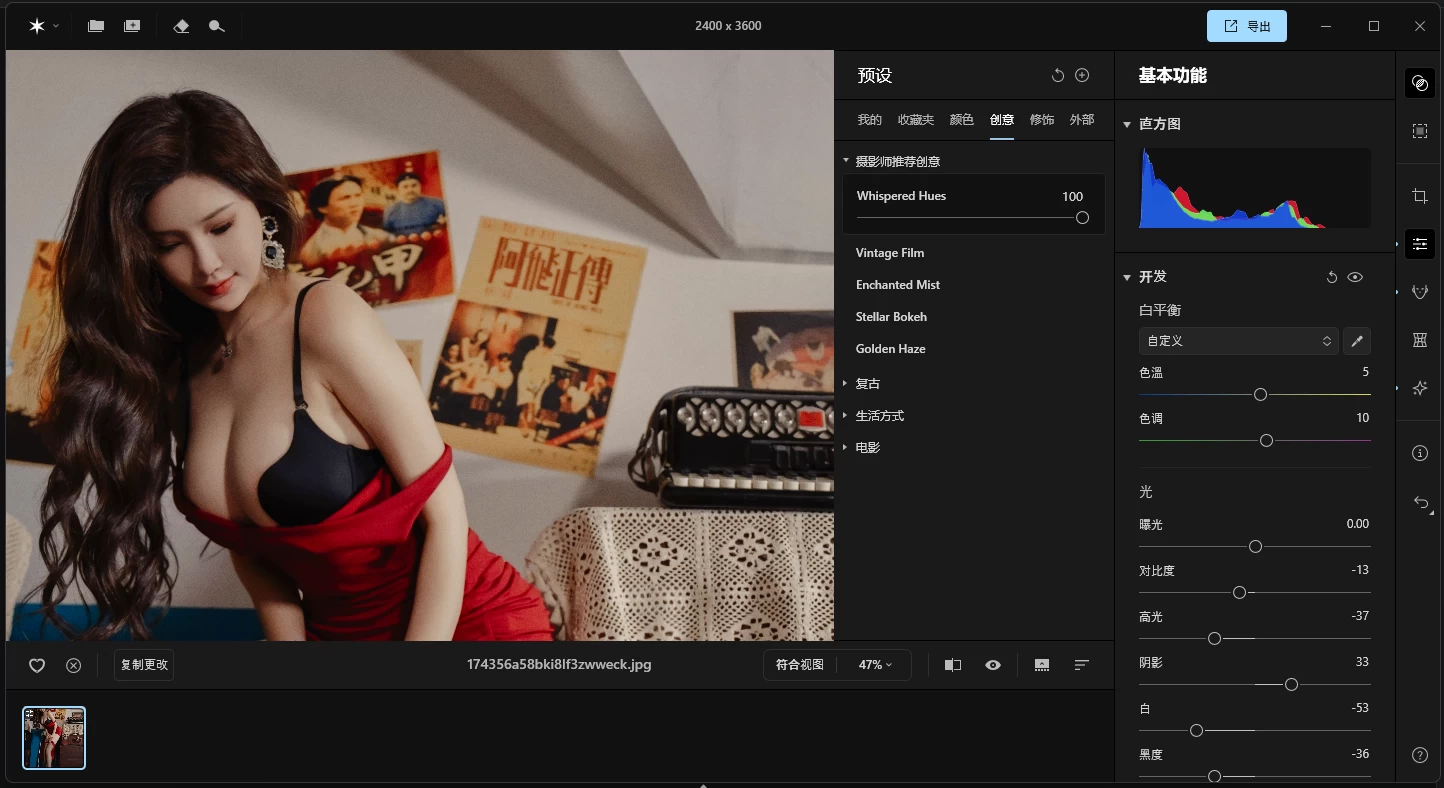Open the presets panel icon in sidebar
This screenshot has height=788, width=1444.
pos(1419,84)
